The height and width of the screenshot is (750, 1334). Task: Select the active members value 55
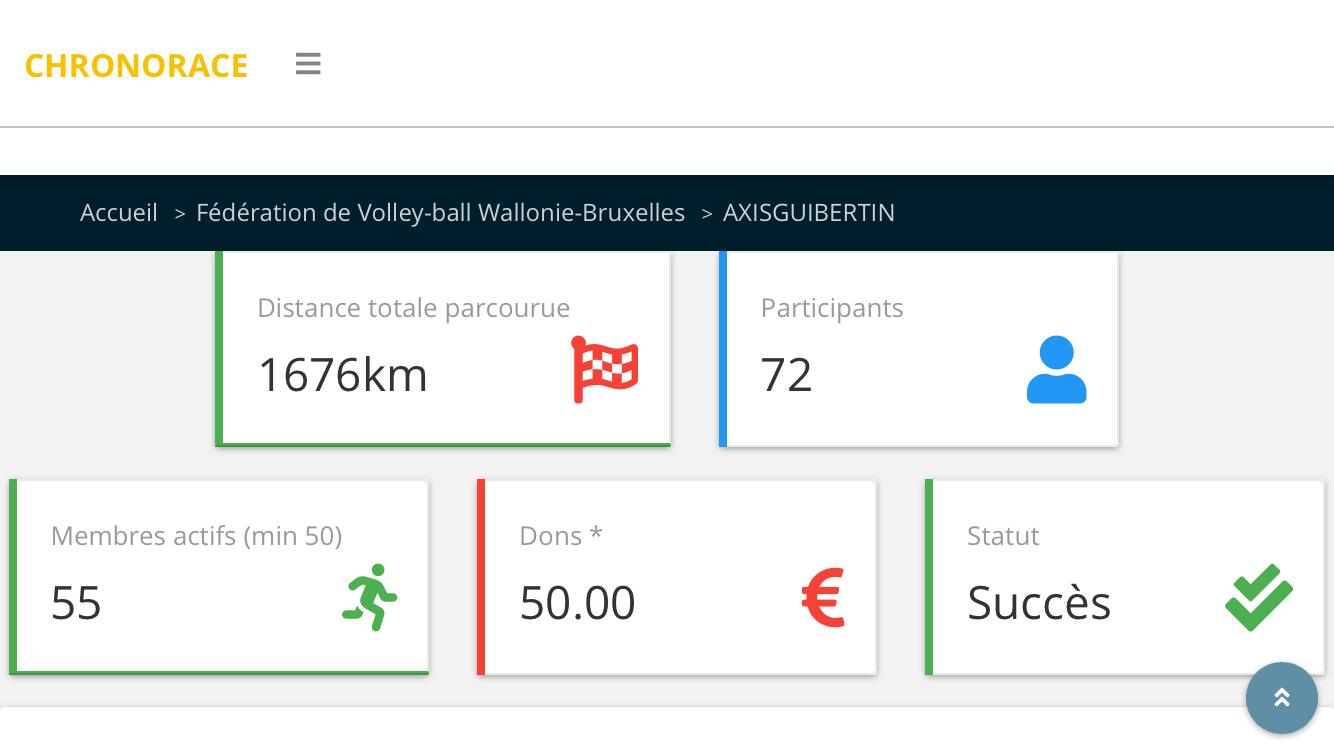tap(76, 603)
